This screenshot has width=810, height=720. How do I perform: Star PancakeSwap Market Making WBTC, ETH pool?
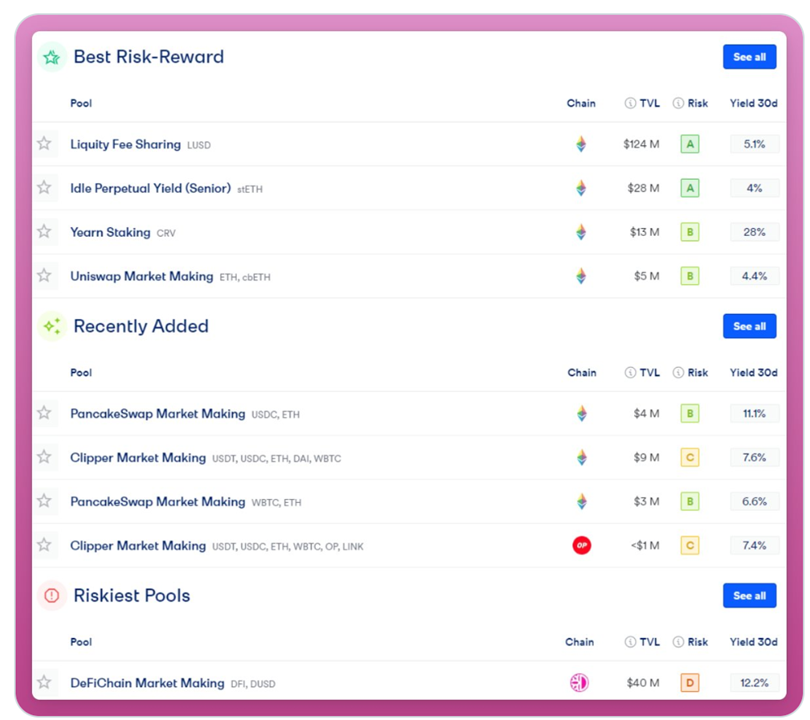pyautogui.click(x=44, y=500)
